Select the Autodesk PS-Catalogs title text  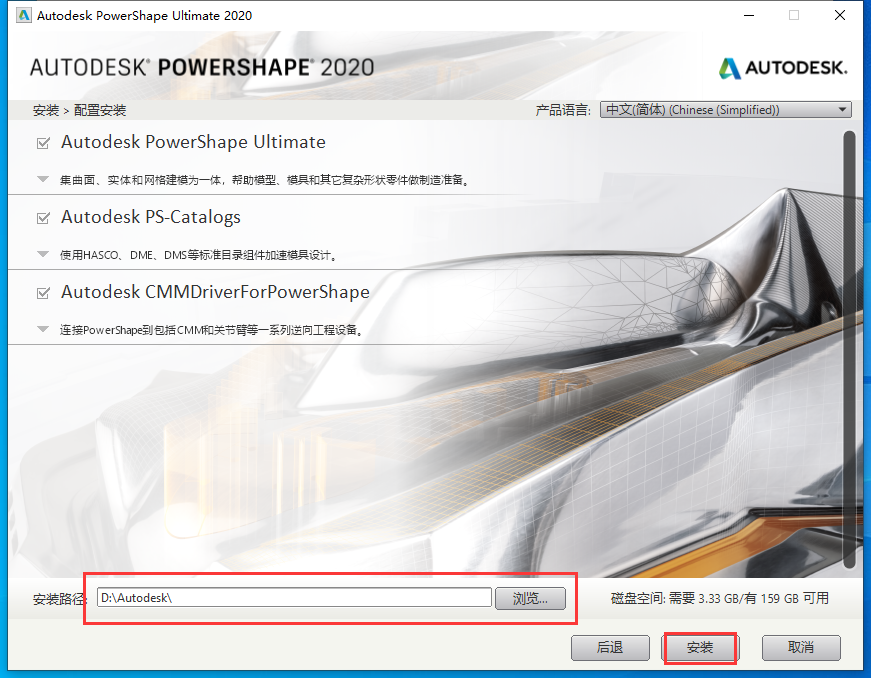pyautogui.click(x=151, y=217)
